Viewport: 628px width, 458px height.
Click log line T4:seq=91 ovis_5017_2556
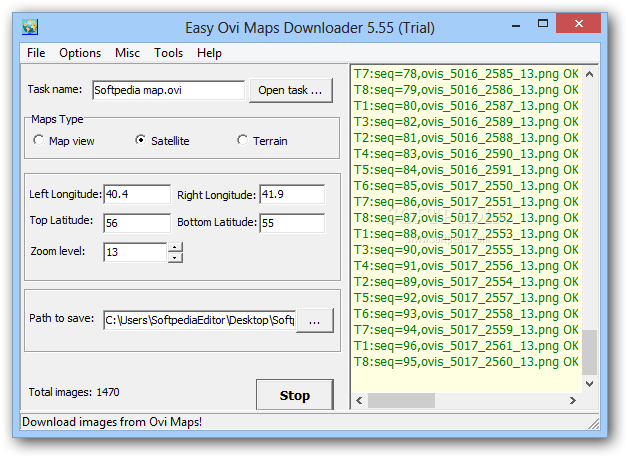(x=466, y=266)
